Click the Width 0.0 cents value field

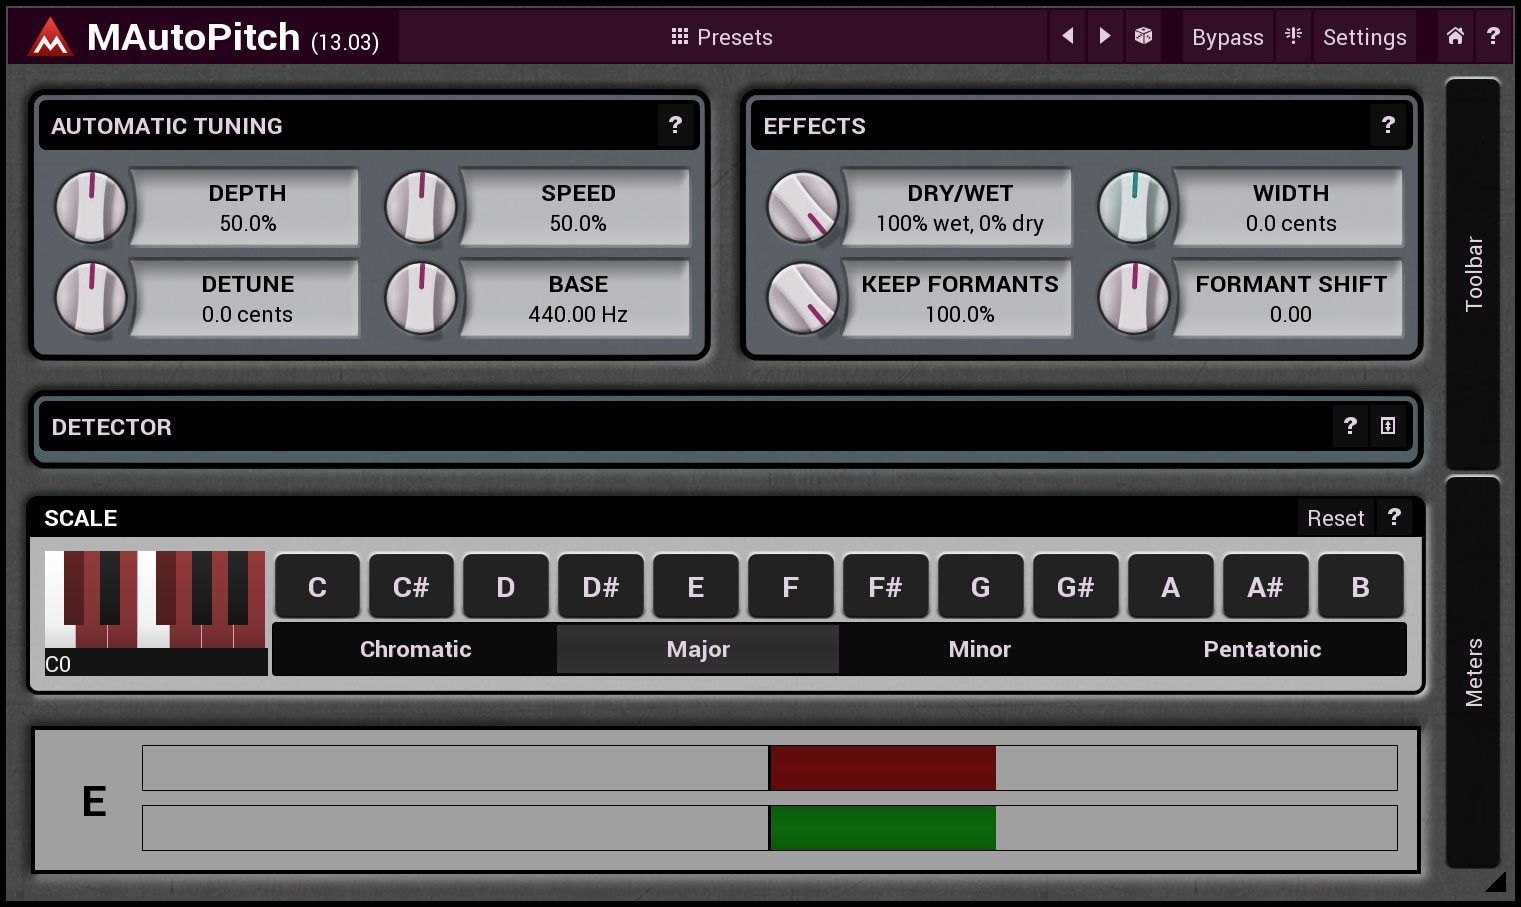coord(1290,208)
